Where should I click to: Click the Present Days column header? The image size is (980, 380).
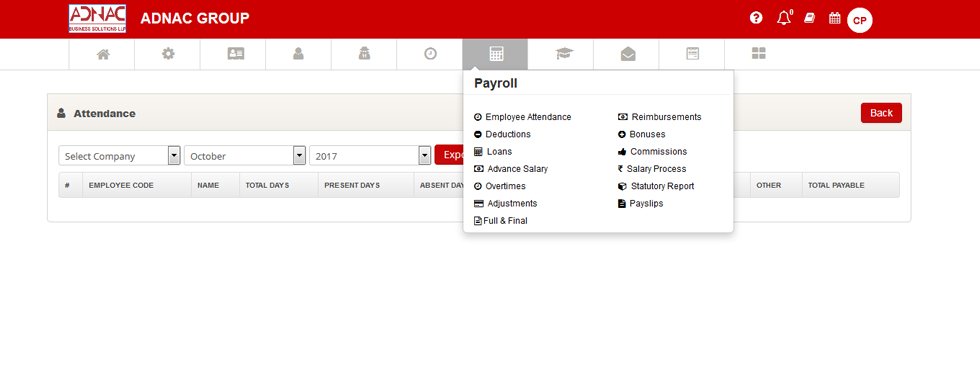click(x=352, y=186)
